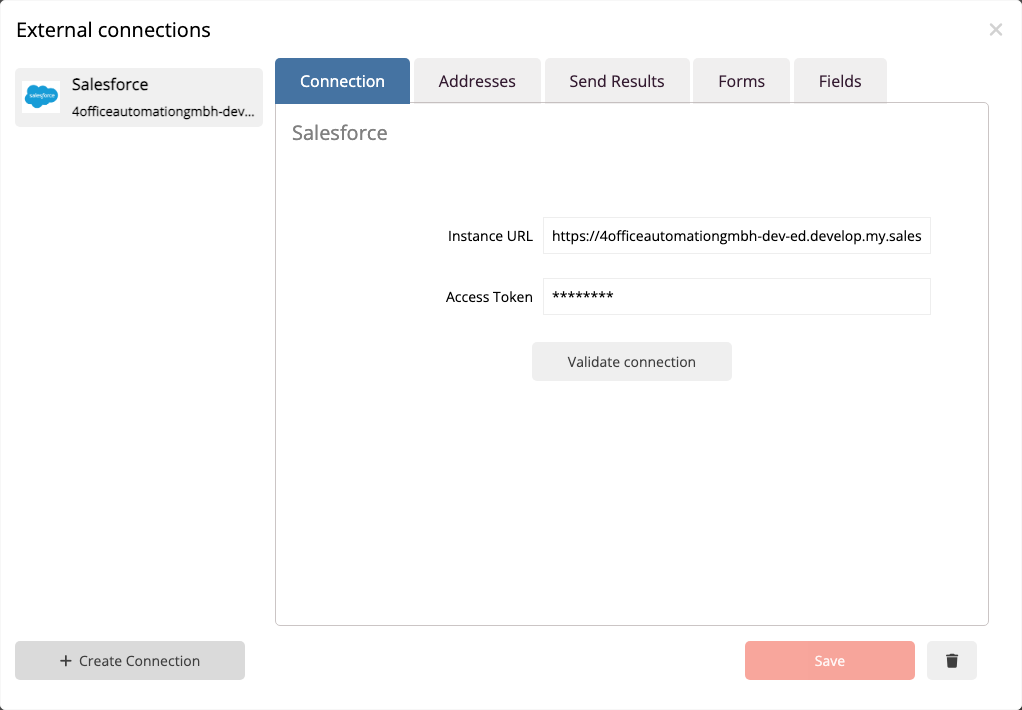
Task: Click the Salesforce heading in the panel
Action: (x=340, y=132)
